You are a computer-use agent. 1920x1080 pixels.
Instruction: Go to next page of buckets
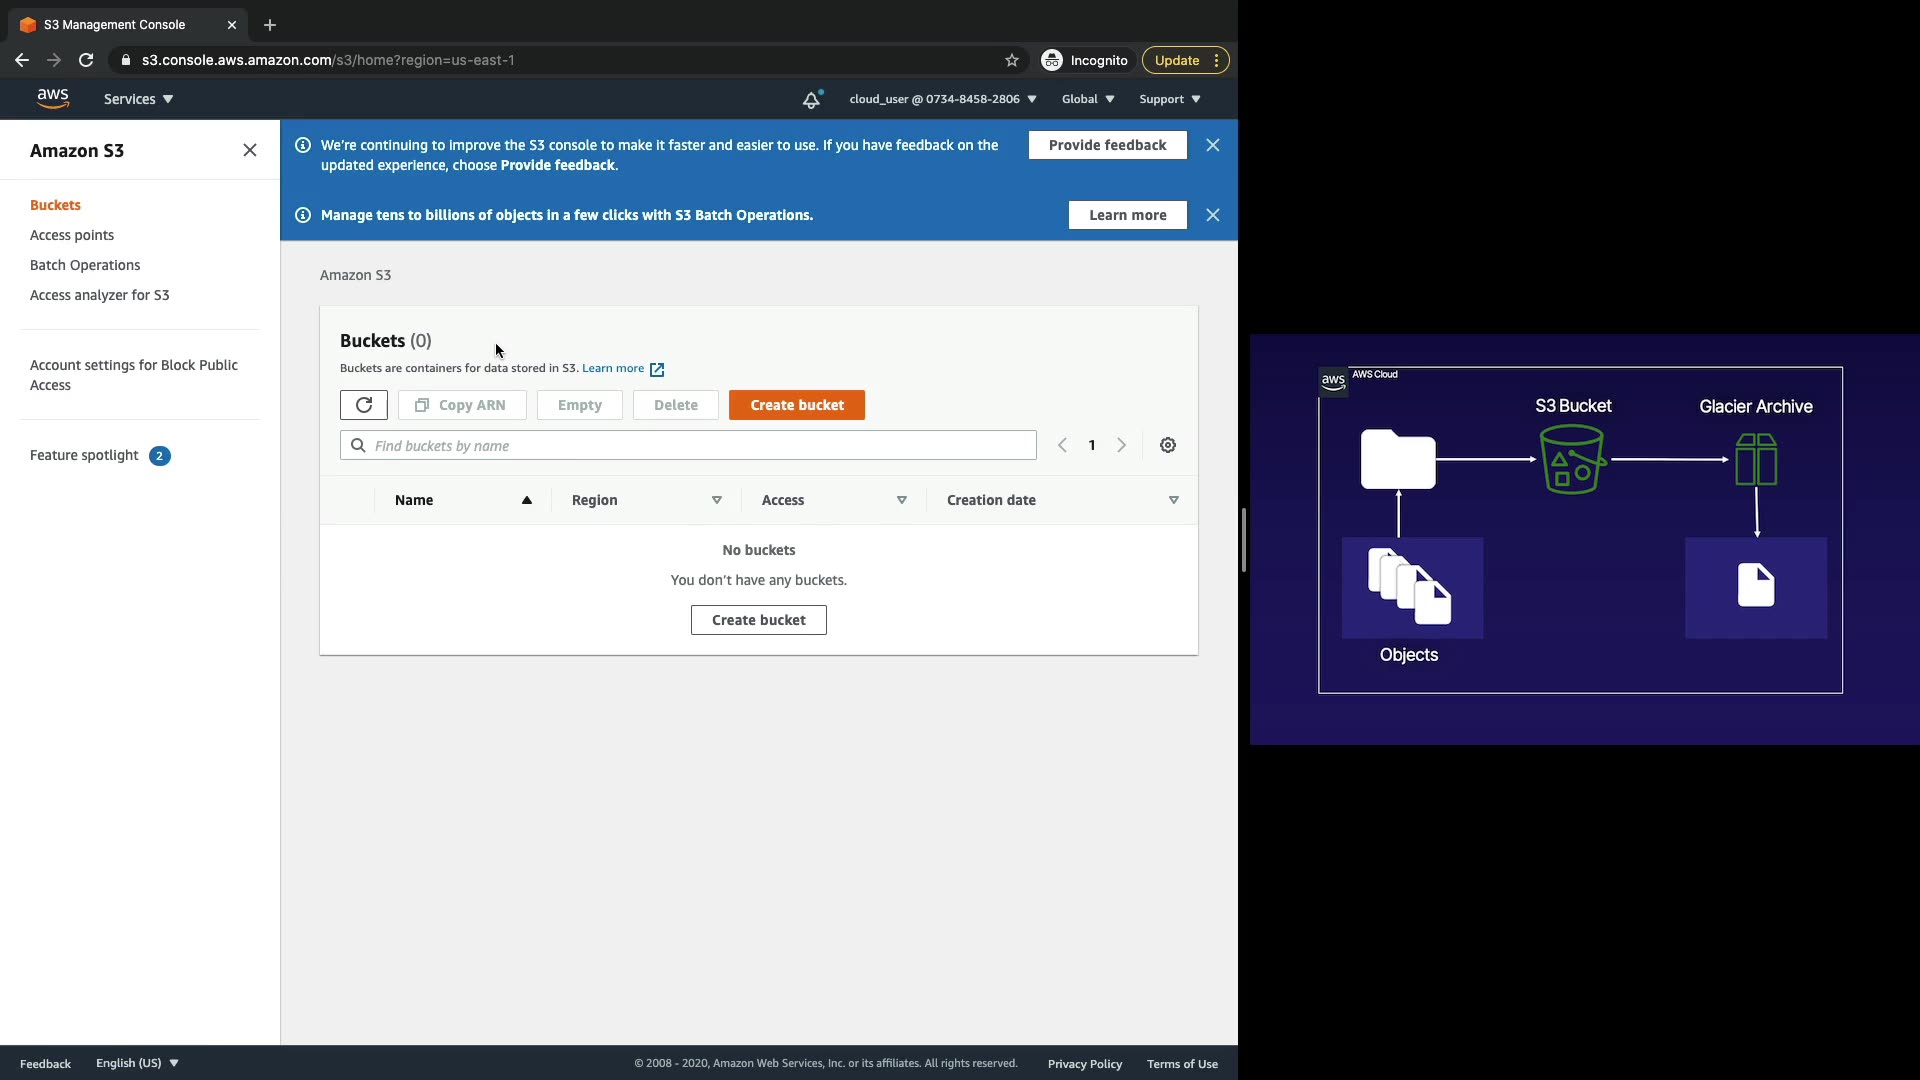[x=1122, y=445]
